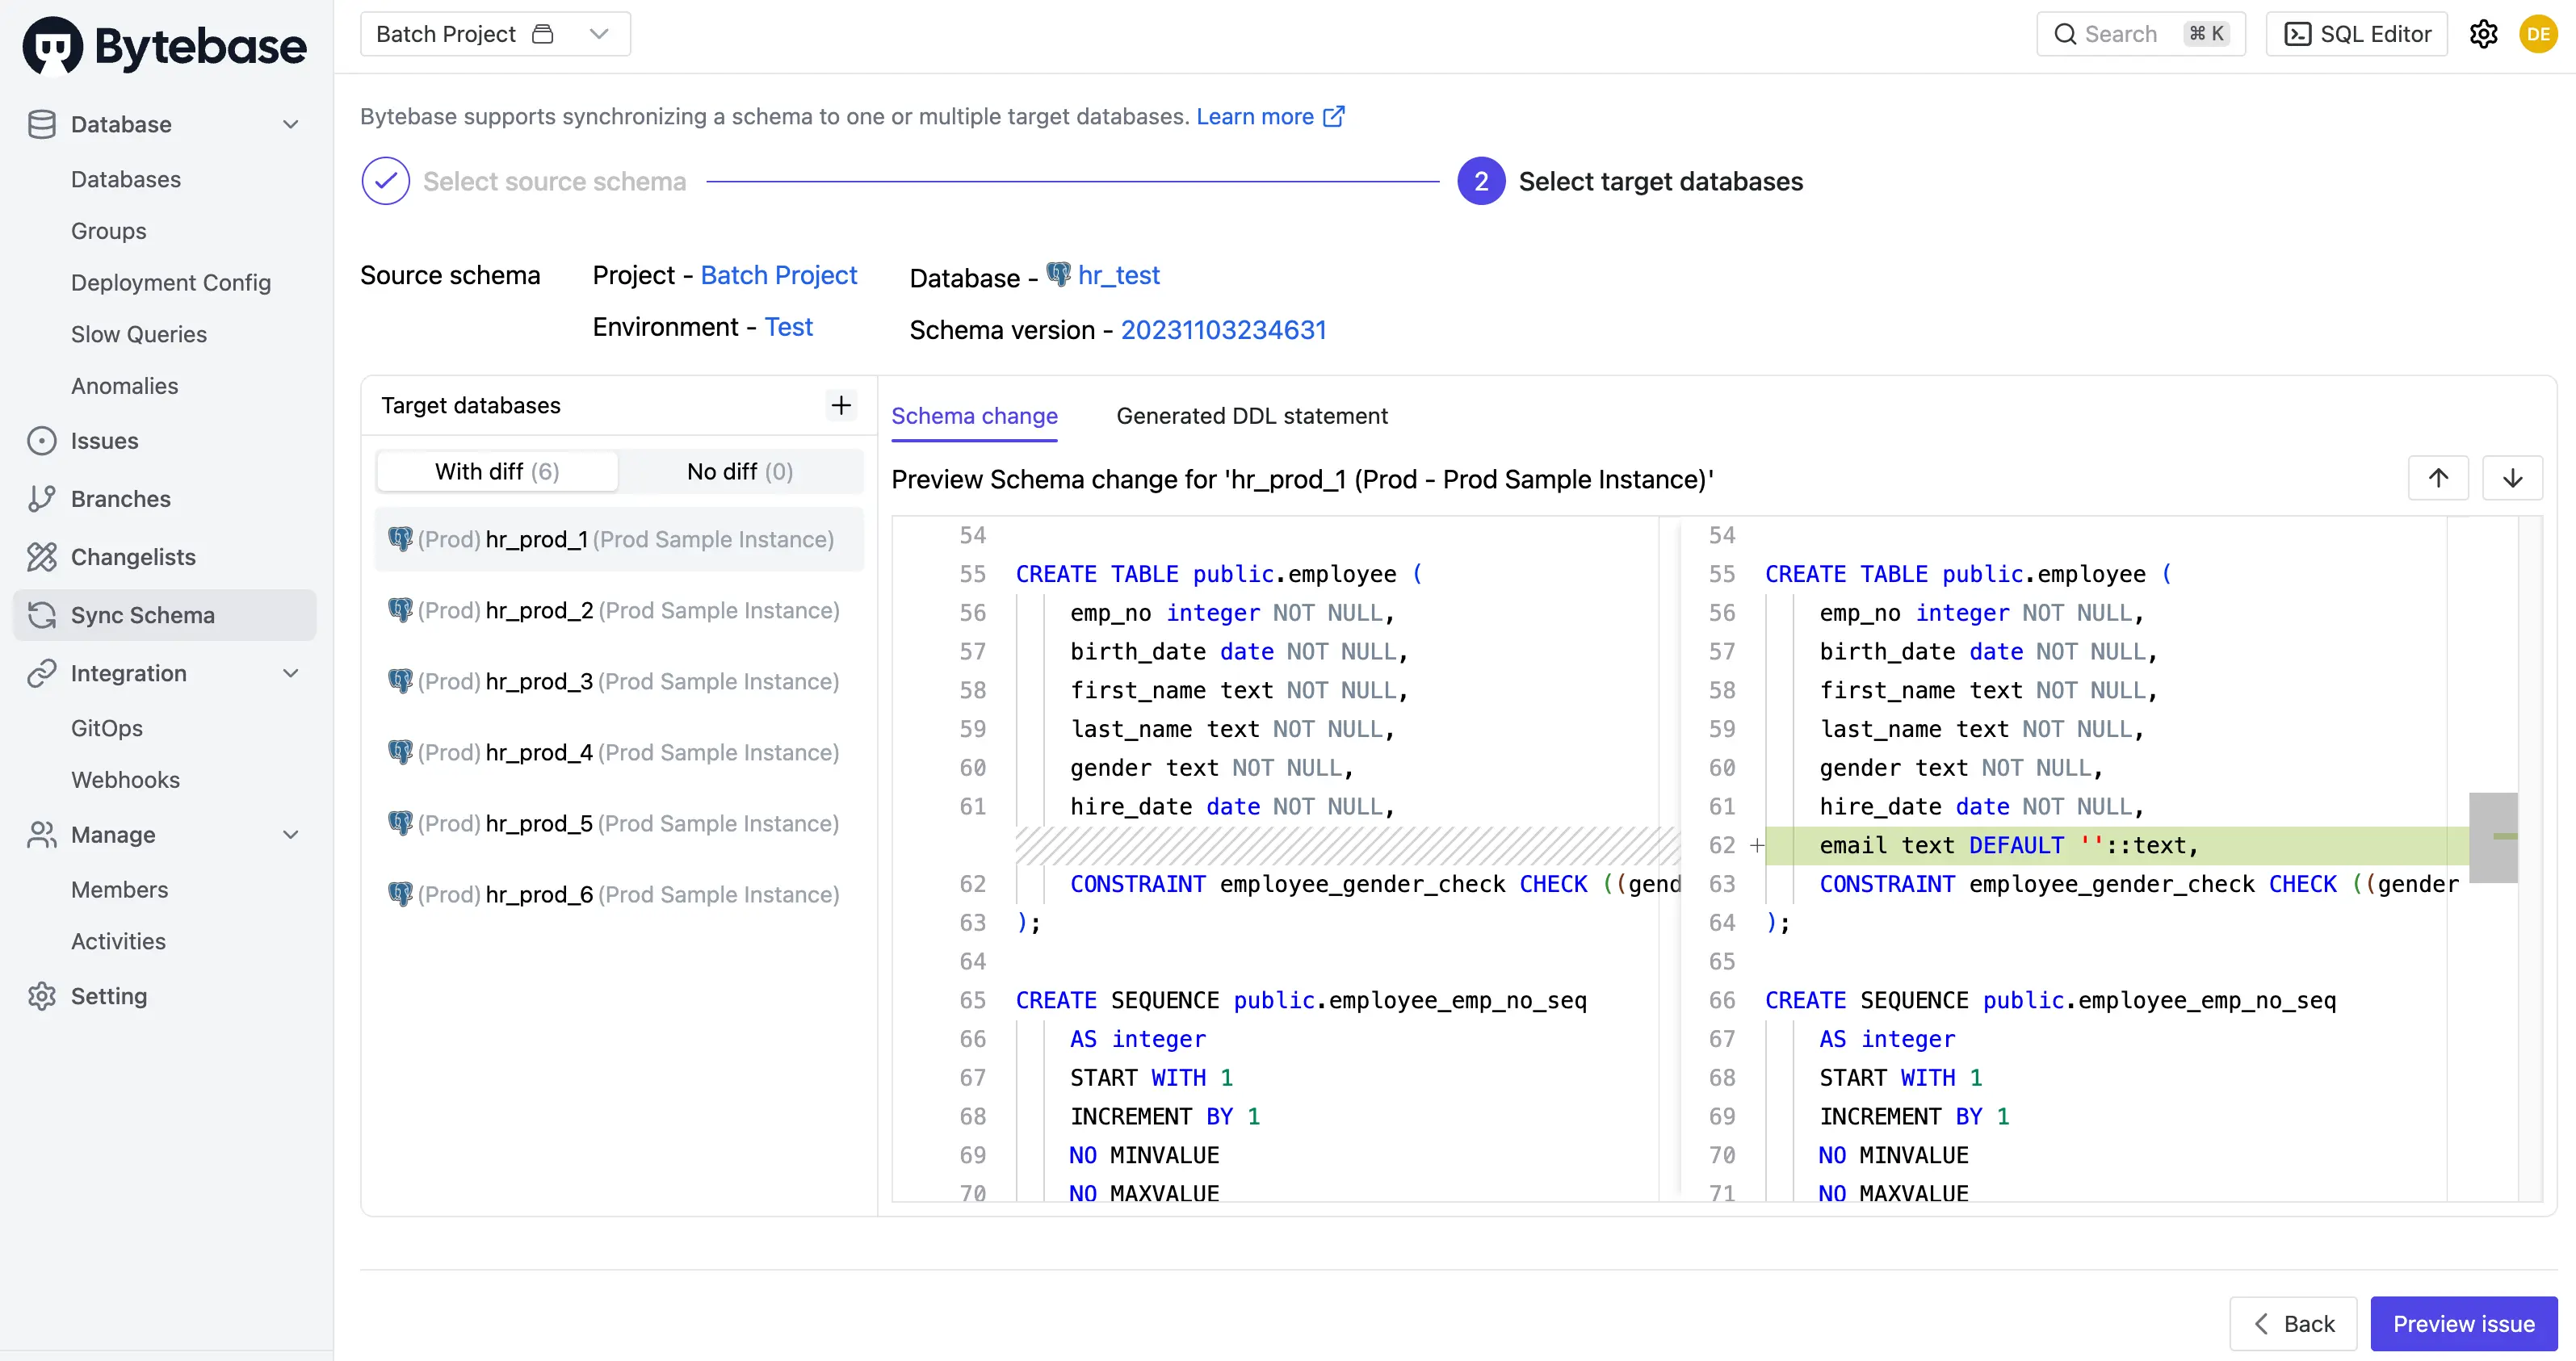Click the Branches icon in sidebar
Viewport: 2576px width, 1361px height.
click(x=41, y=498)
